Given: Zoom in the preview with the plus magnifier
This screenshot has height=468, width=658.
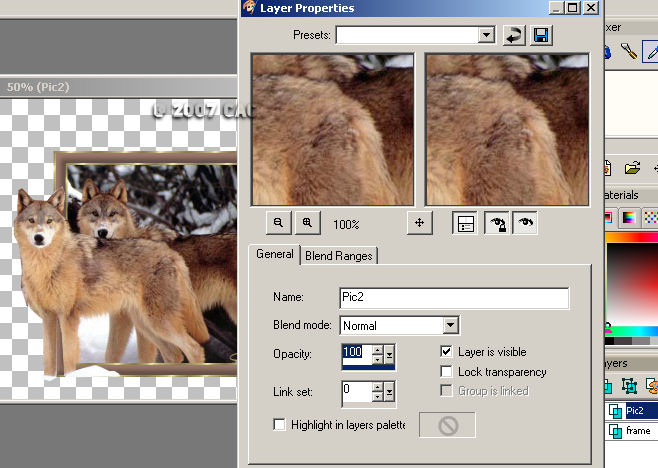Looking at the screenshot, I should pyautogui.click(x=307, y=224).
